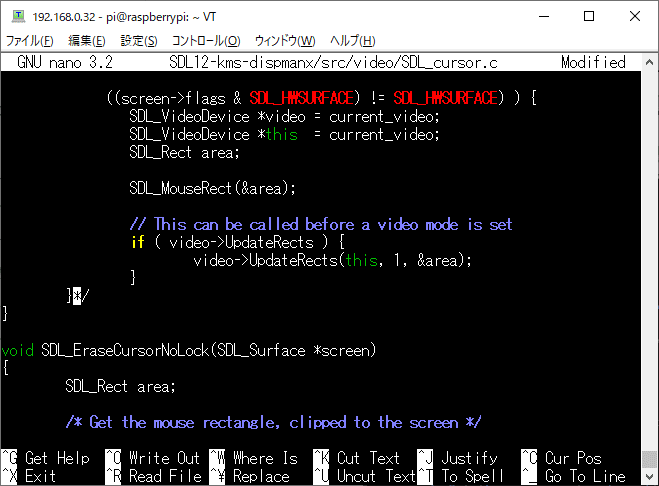This screenshot has width=659, height=486.
Task: Click the '^K Cut Text' shortcut
Action: coord(356,458)
